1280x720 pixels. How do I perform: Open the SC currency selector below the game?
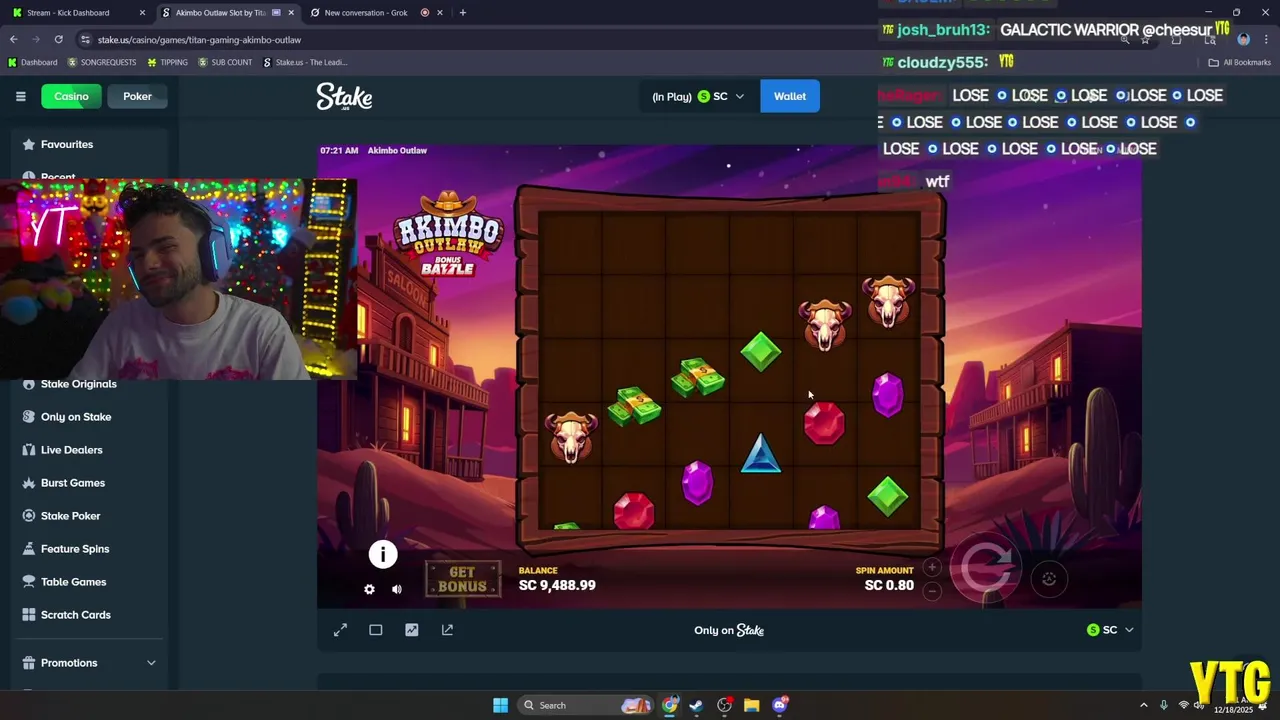pos(1110,630)
